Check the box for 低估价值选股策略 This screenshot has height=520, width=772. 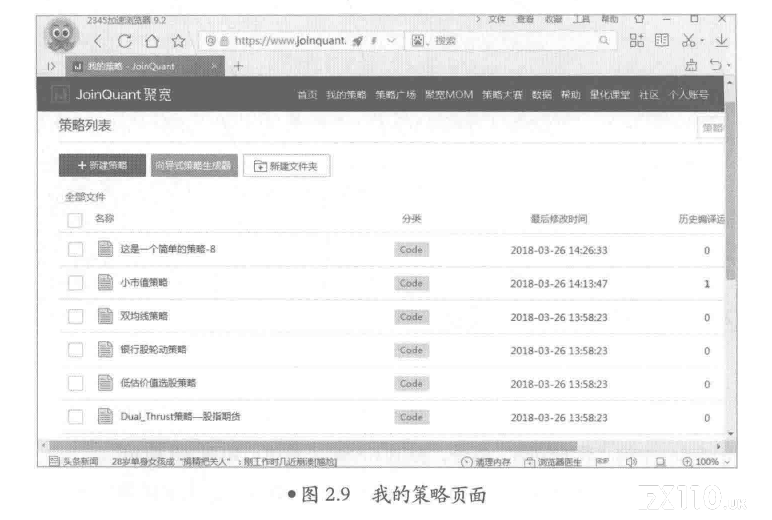[x=75, y=384]
